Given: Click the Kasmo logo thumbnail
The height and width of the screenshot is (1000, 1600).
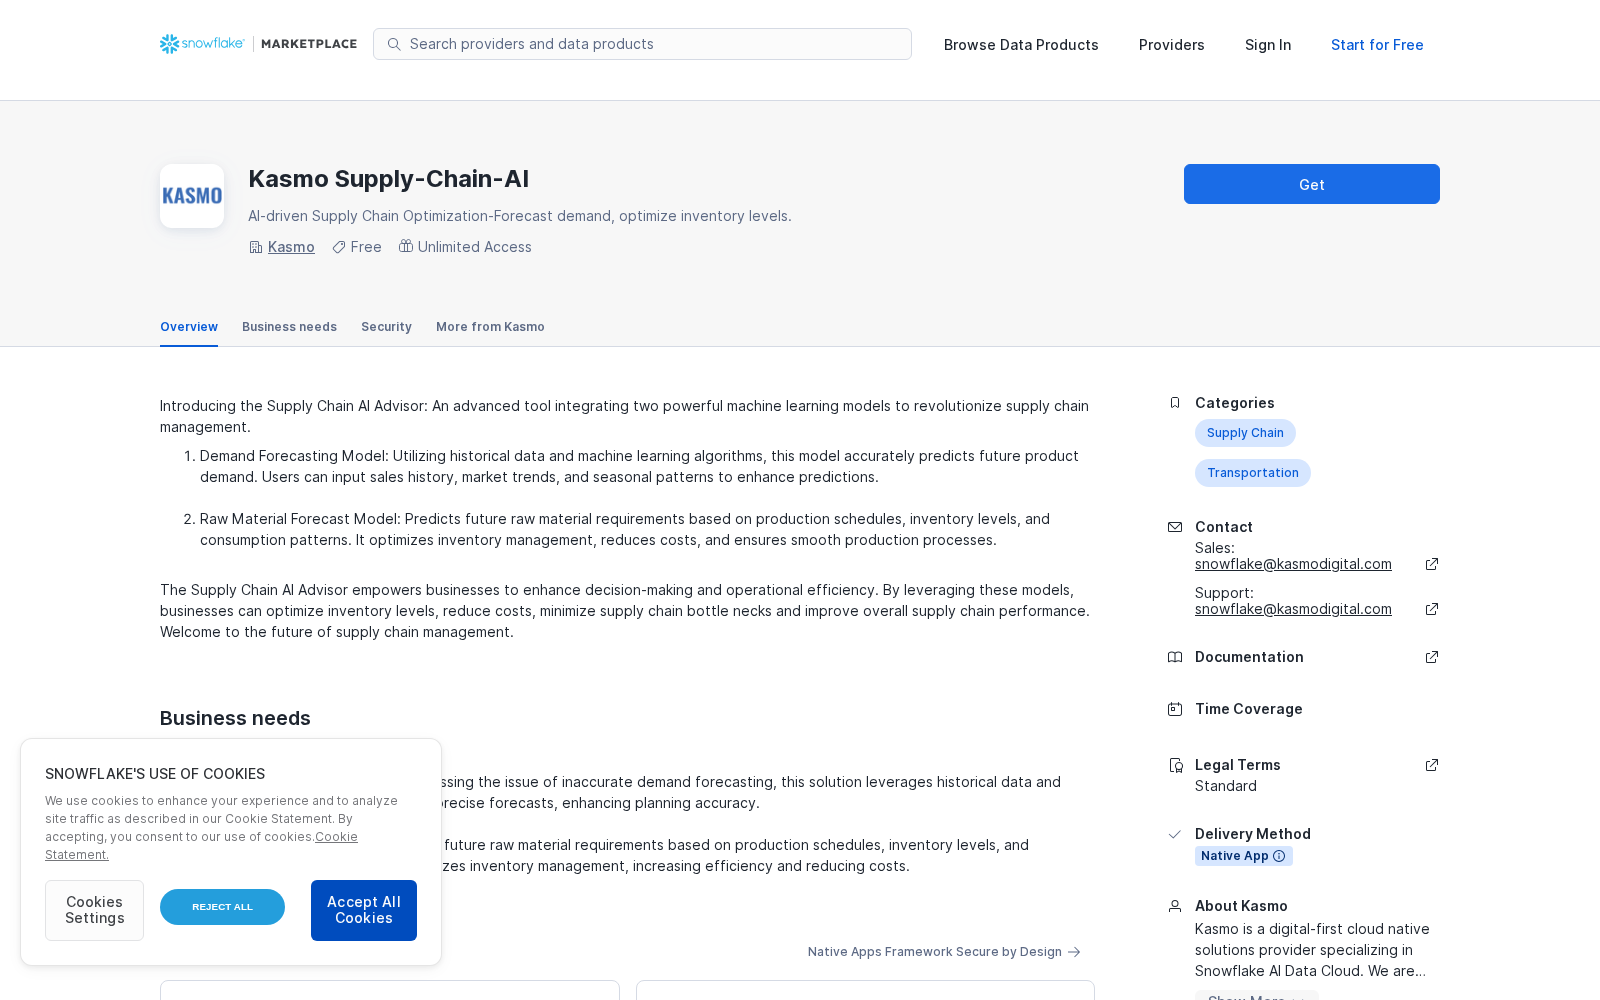Looking at the screenshot, I should coord(192,196).
